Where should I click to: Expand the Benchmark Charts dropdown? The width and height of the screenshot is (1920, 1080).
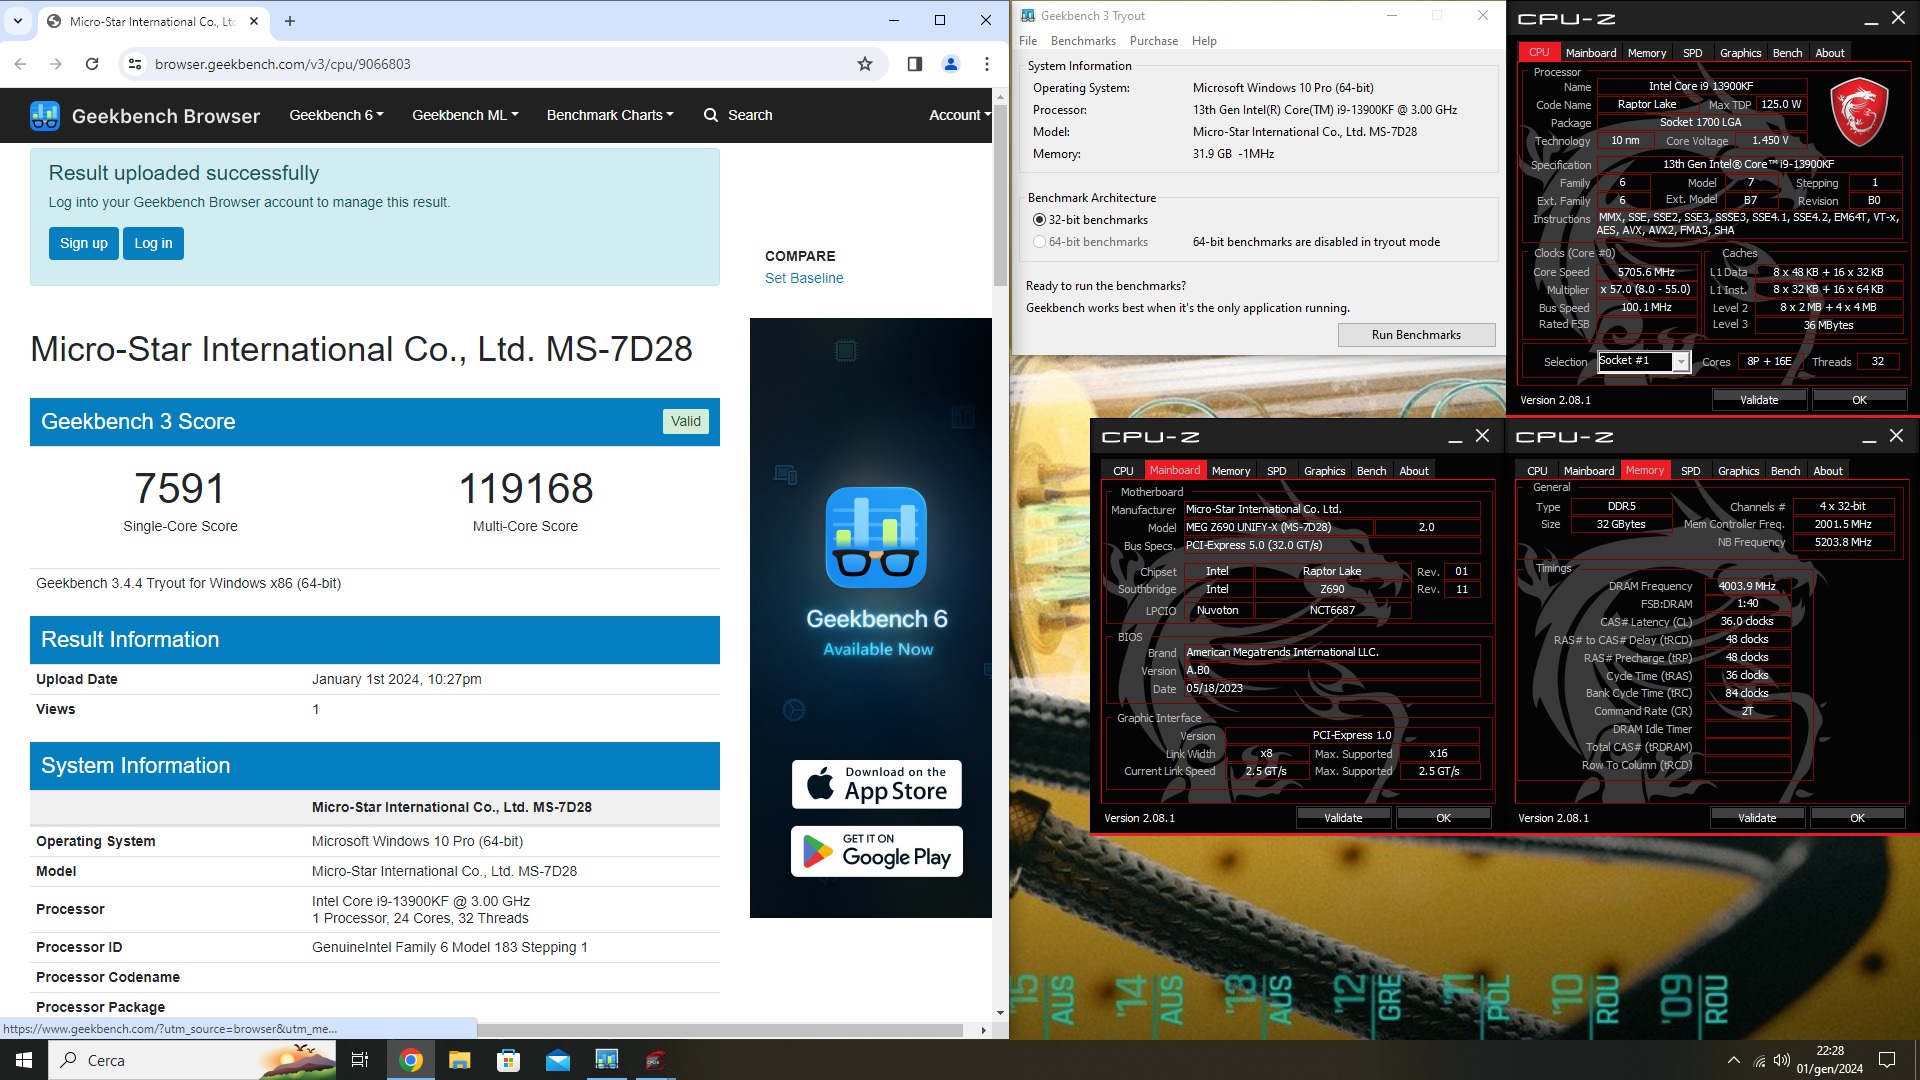coord(610,115)
